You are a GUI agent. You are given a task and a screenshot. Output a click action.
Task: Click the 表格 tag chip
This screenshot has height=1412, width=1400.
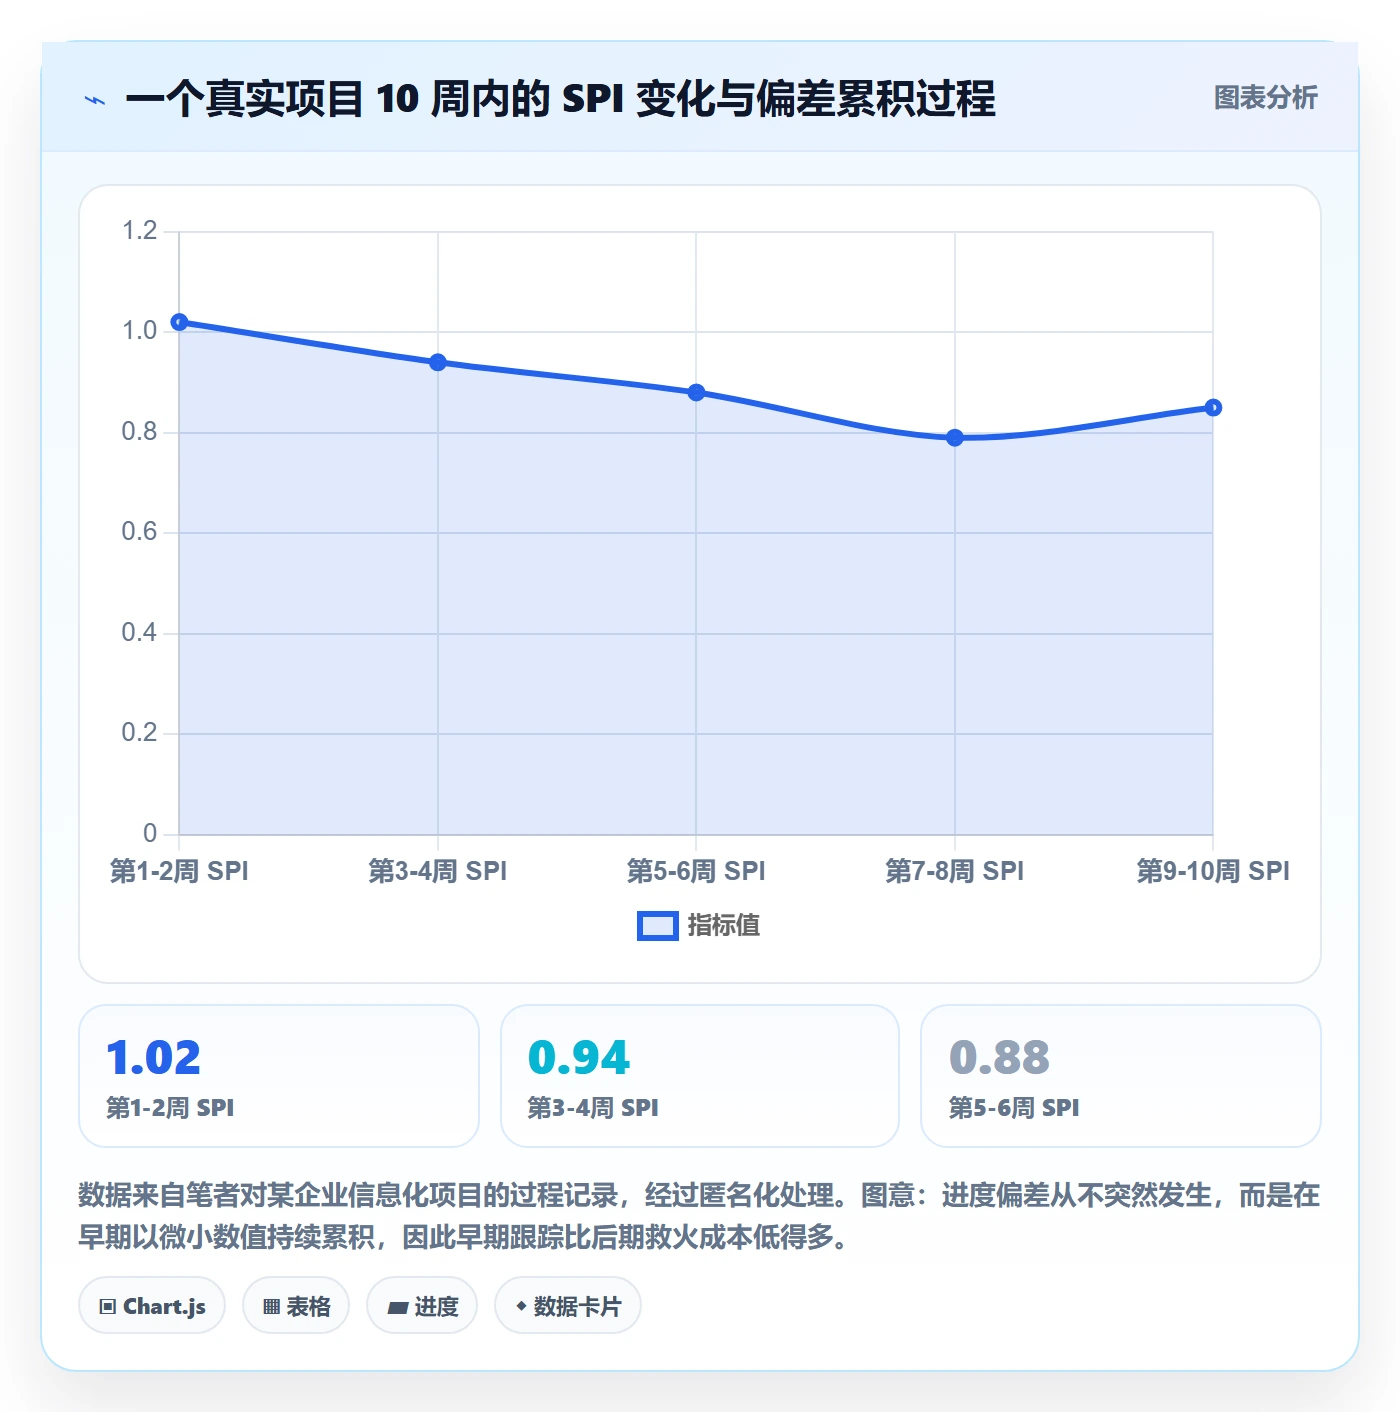(x=296, y=1306)
